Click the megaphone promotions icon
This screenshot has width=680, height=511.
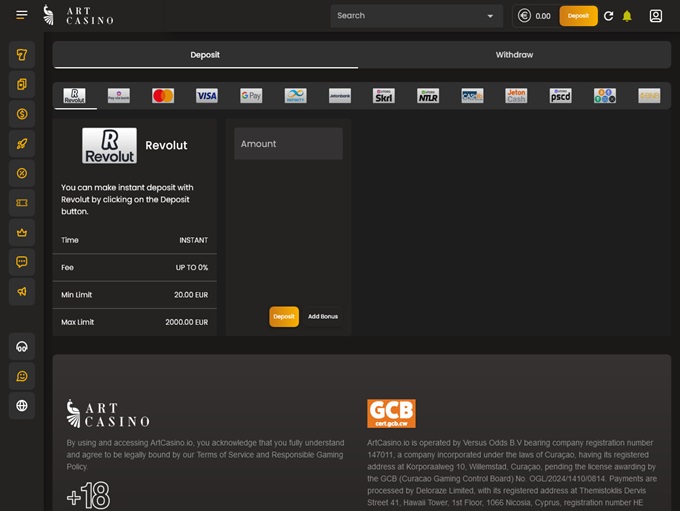tap(22, 291)
